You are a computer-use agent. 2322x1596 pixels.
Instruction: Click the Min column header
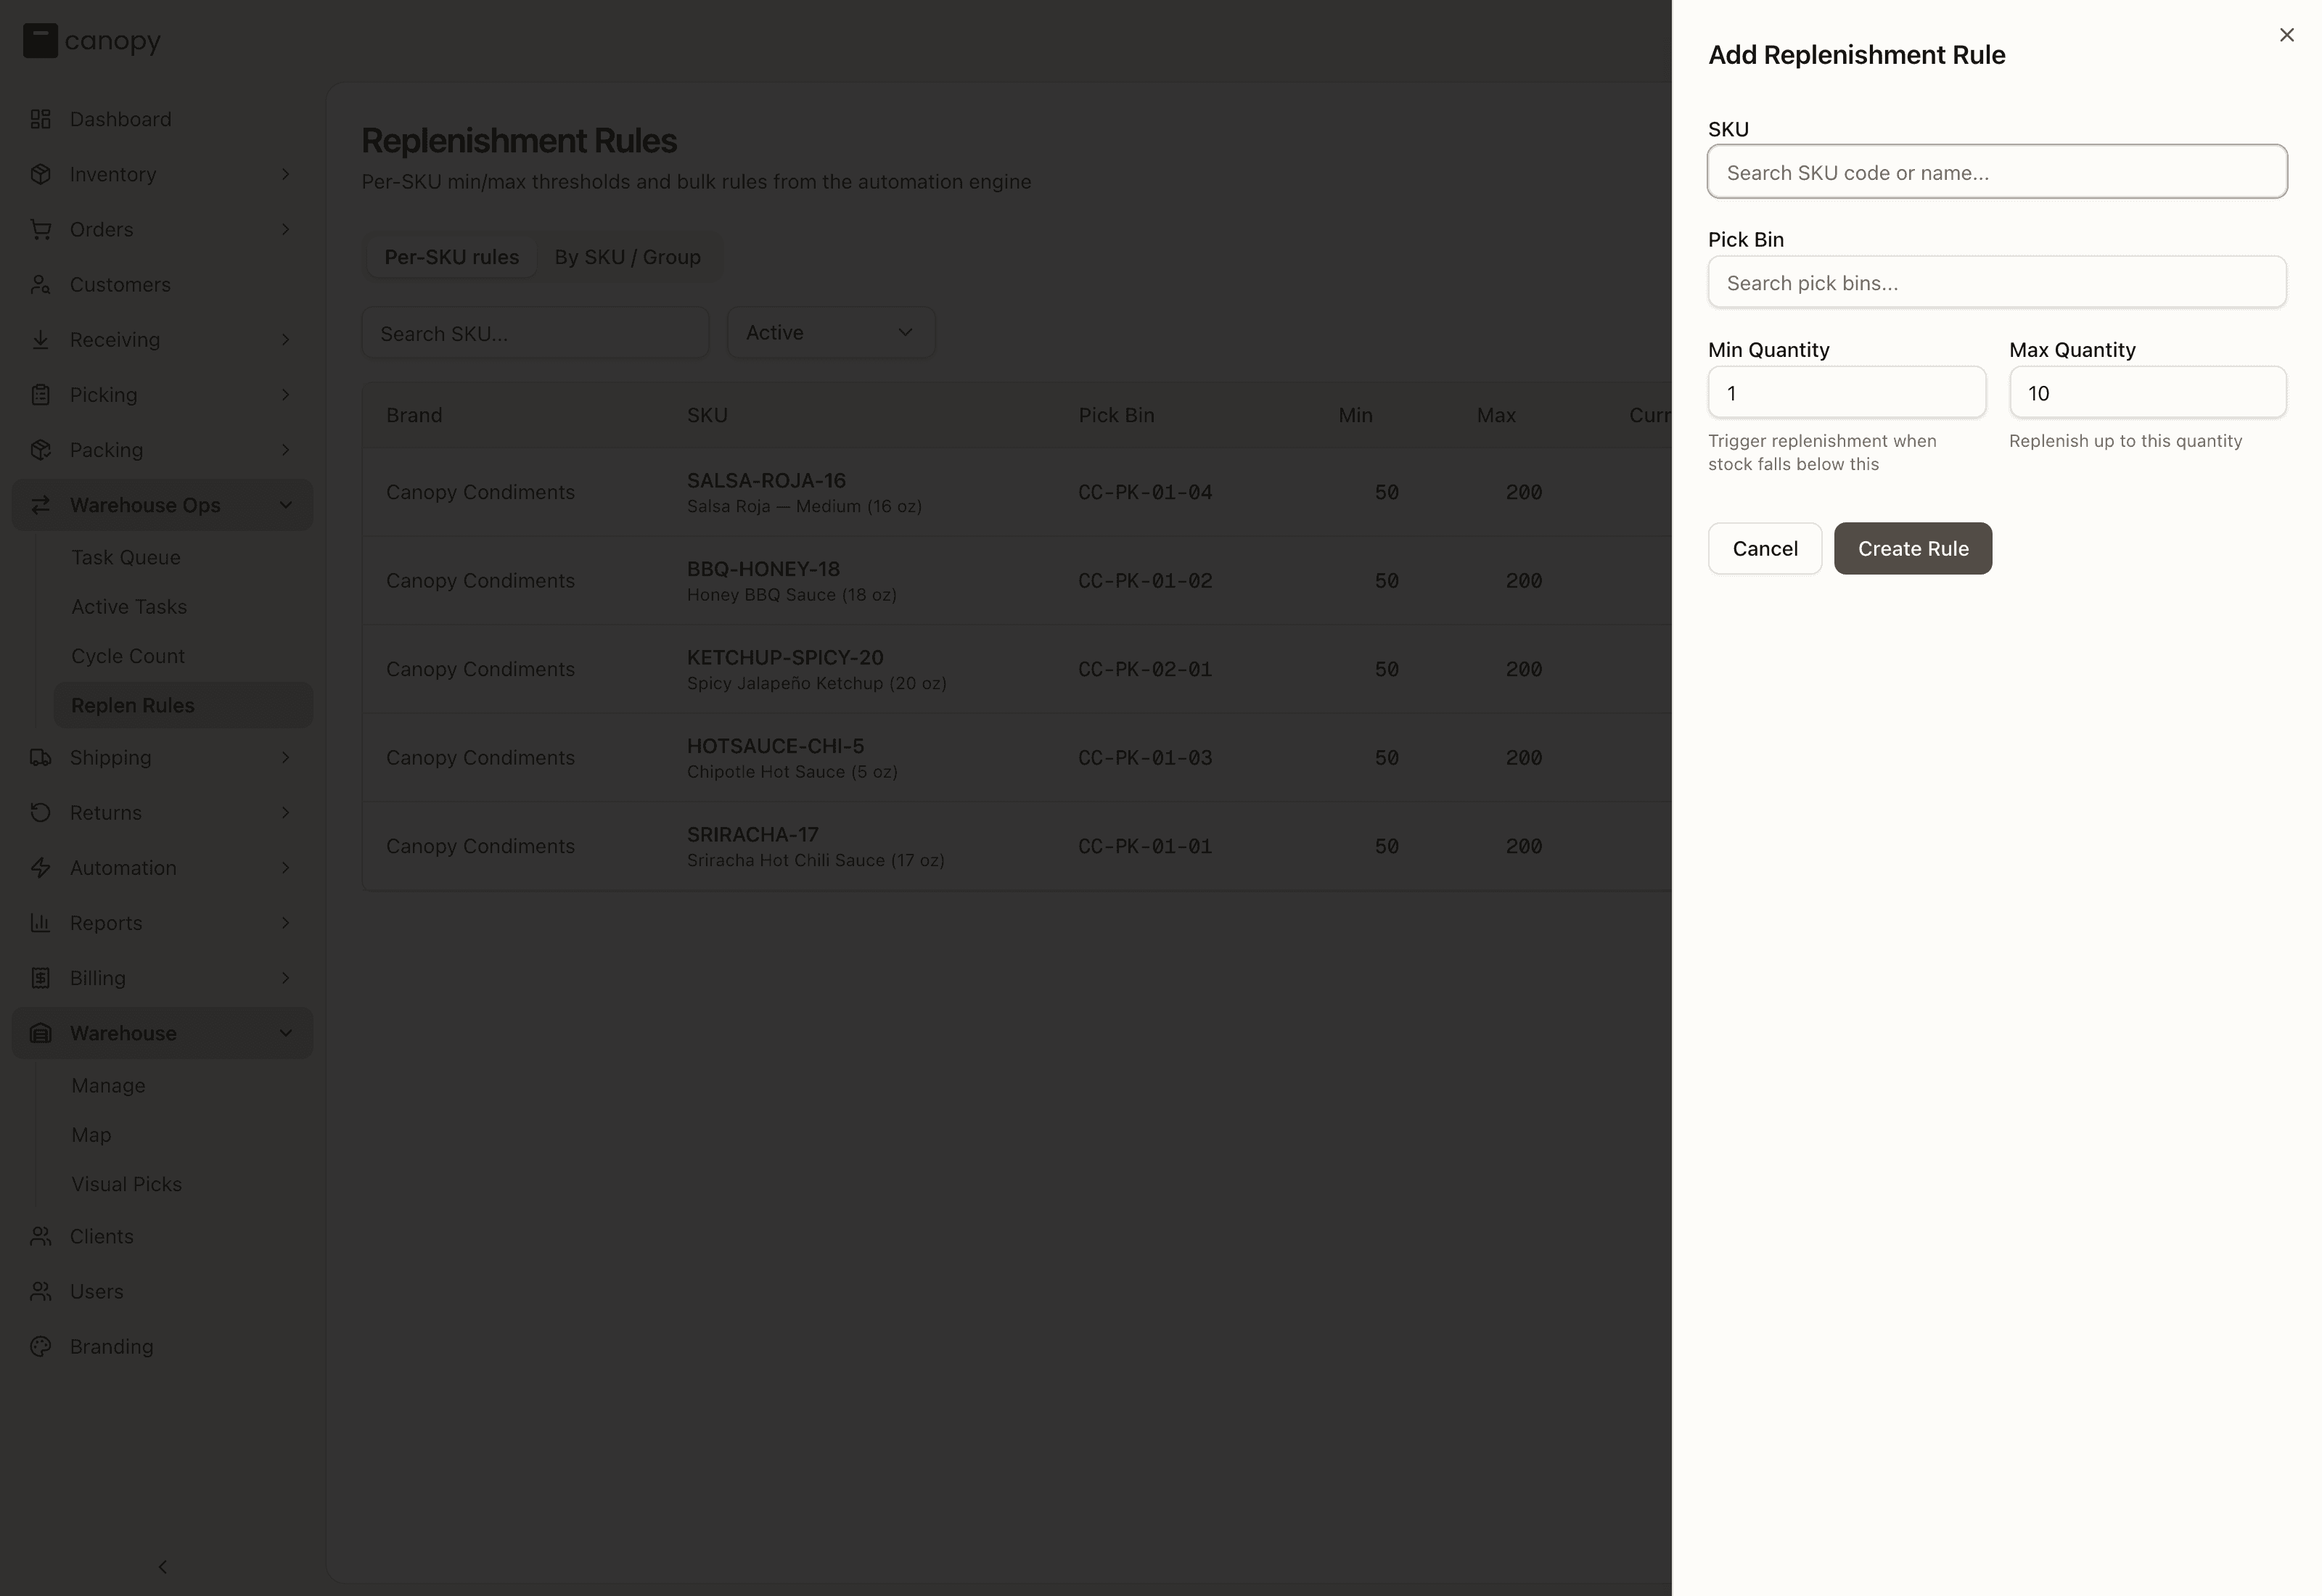(x=1355, y=415)
